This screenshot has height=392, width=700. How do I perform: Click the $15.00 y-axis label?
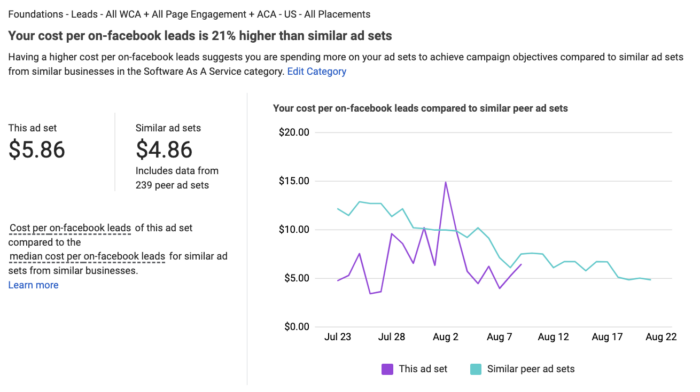294,181
